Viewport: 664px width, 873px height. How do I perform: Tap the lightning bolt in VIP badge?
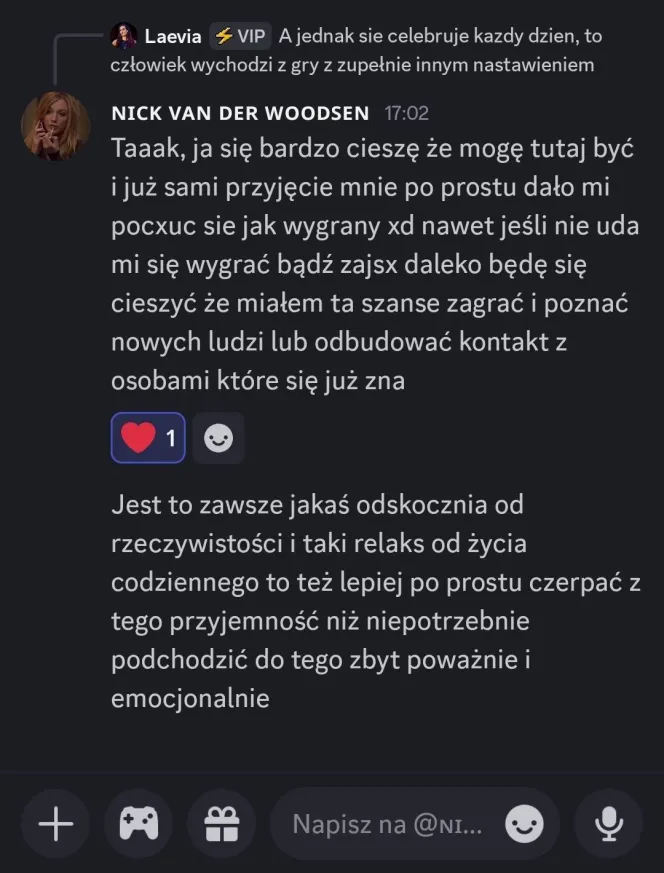222,37
